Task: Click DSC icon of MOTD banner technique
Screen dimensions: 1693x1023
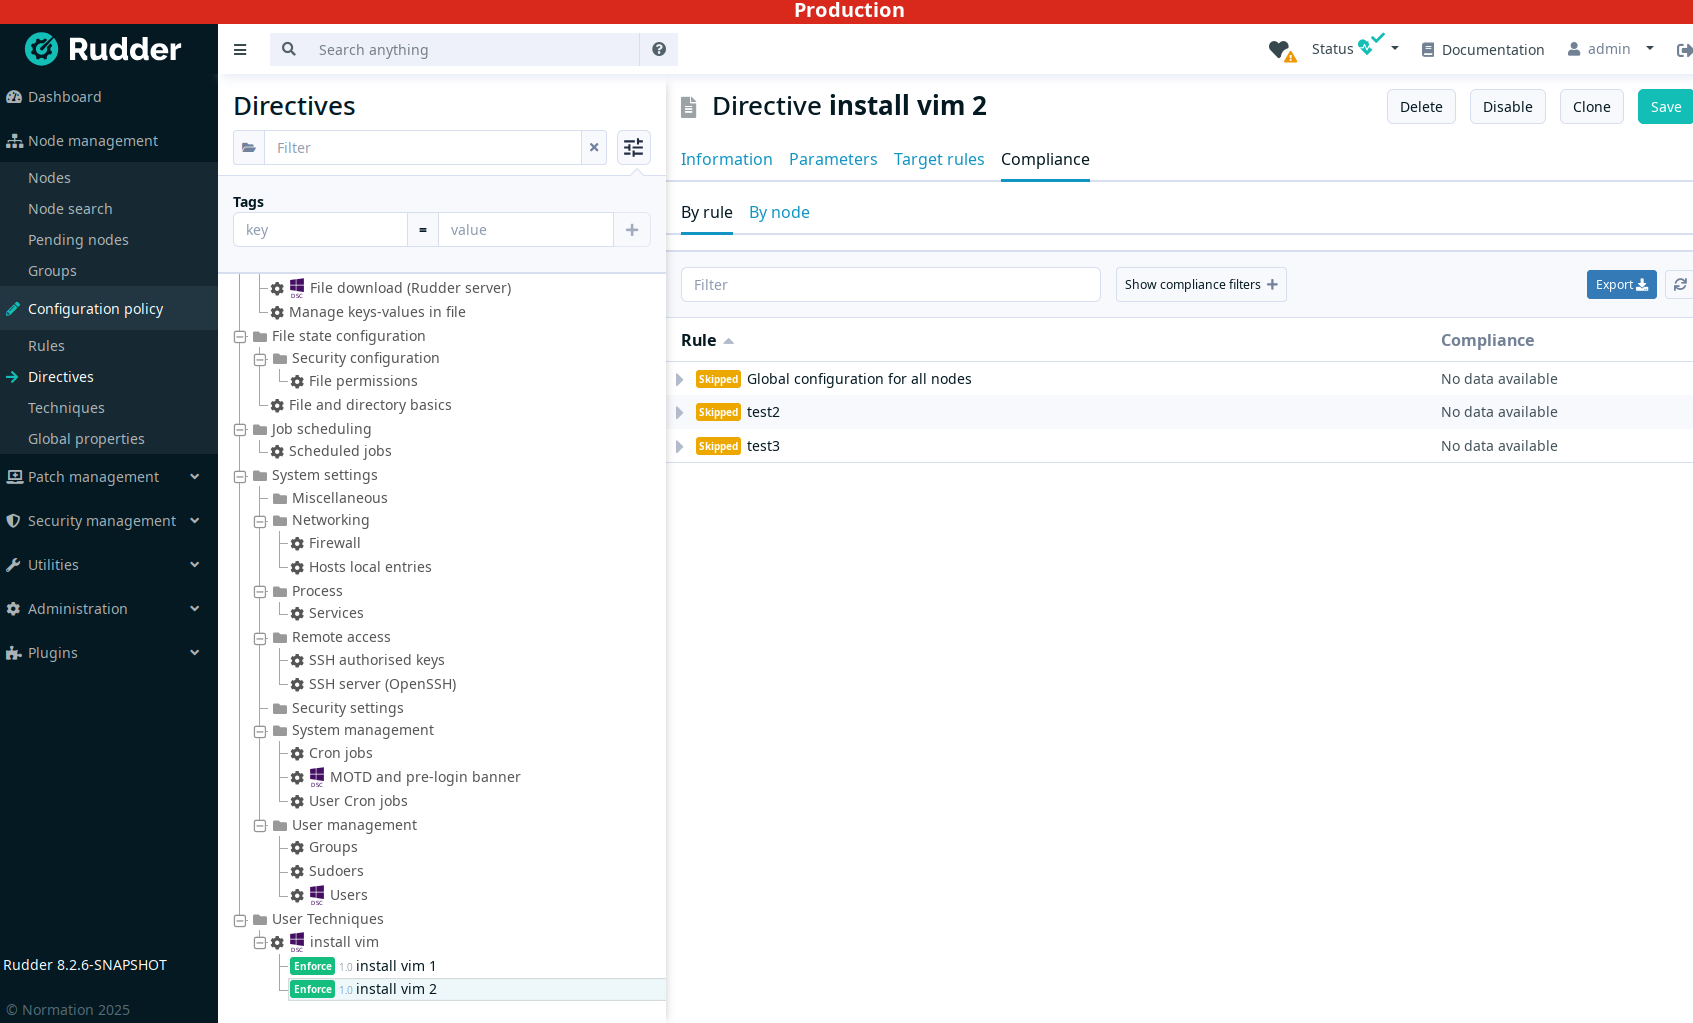Action: point(317,777)
